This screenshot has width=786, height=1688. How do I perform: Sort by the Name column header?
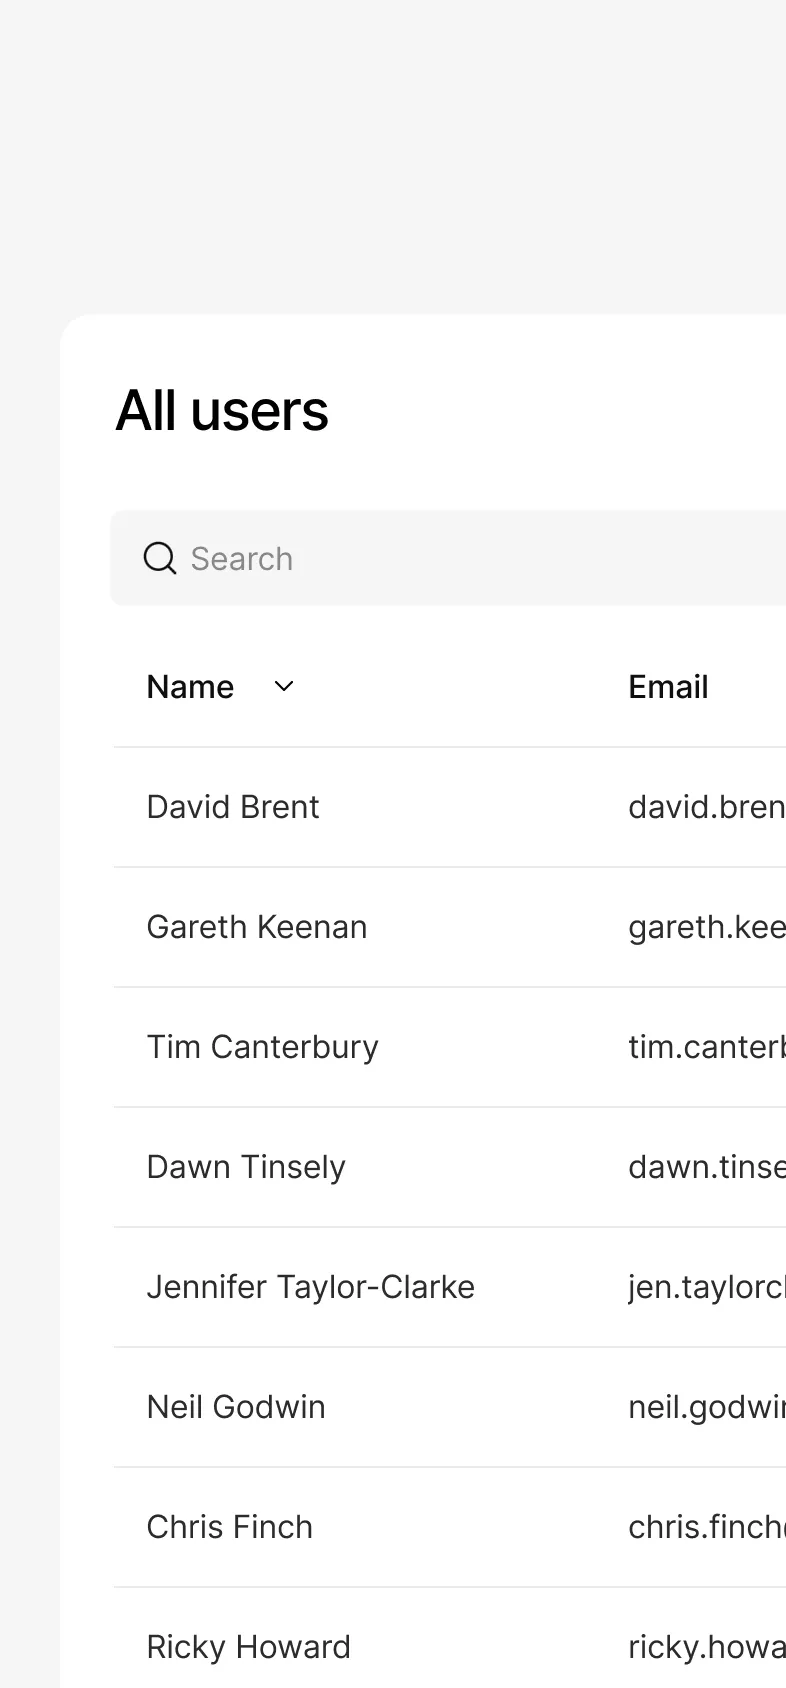(190, 687)
